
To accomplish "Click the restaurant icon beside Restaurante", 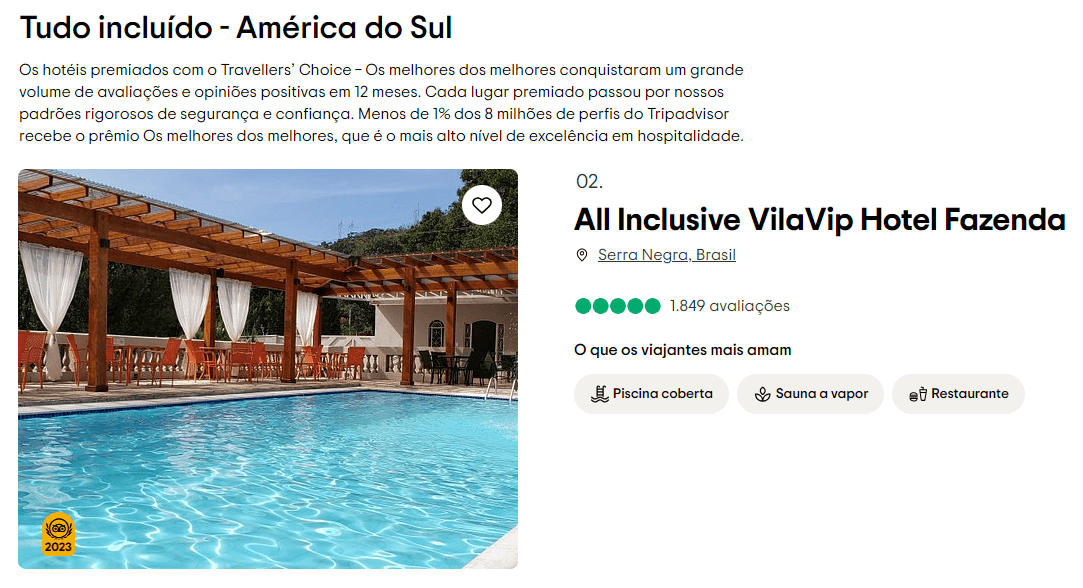I will pos(917,394).
